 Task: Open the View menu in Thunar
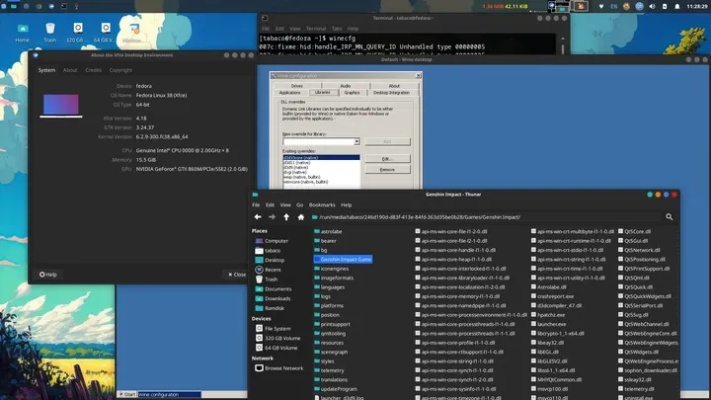click(x=285, y=205)
